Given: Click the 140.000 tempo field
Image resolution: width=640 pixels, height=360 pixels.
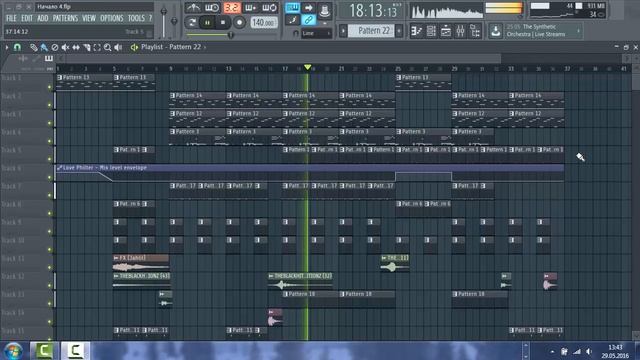Looking at the screenshot, I should pos(263,22).
